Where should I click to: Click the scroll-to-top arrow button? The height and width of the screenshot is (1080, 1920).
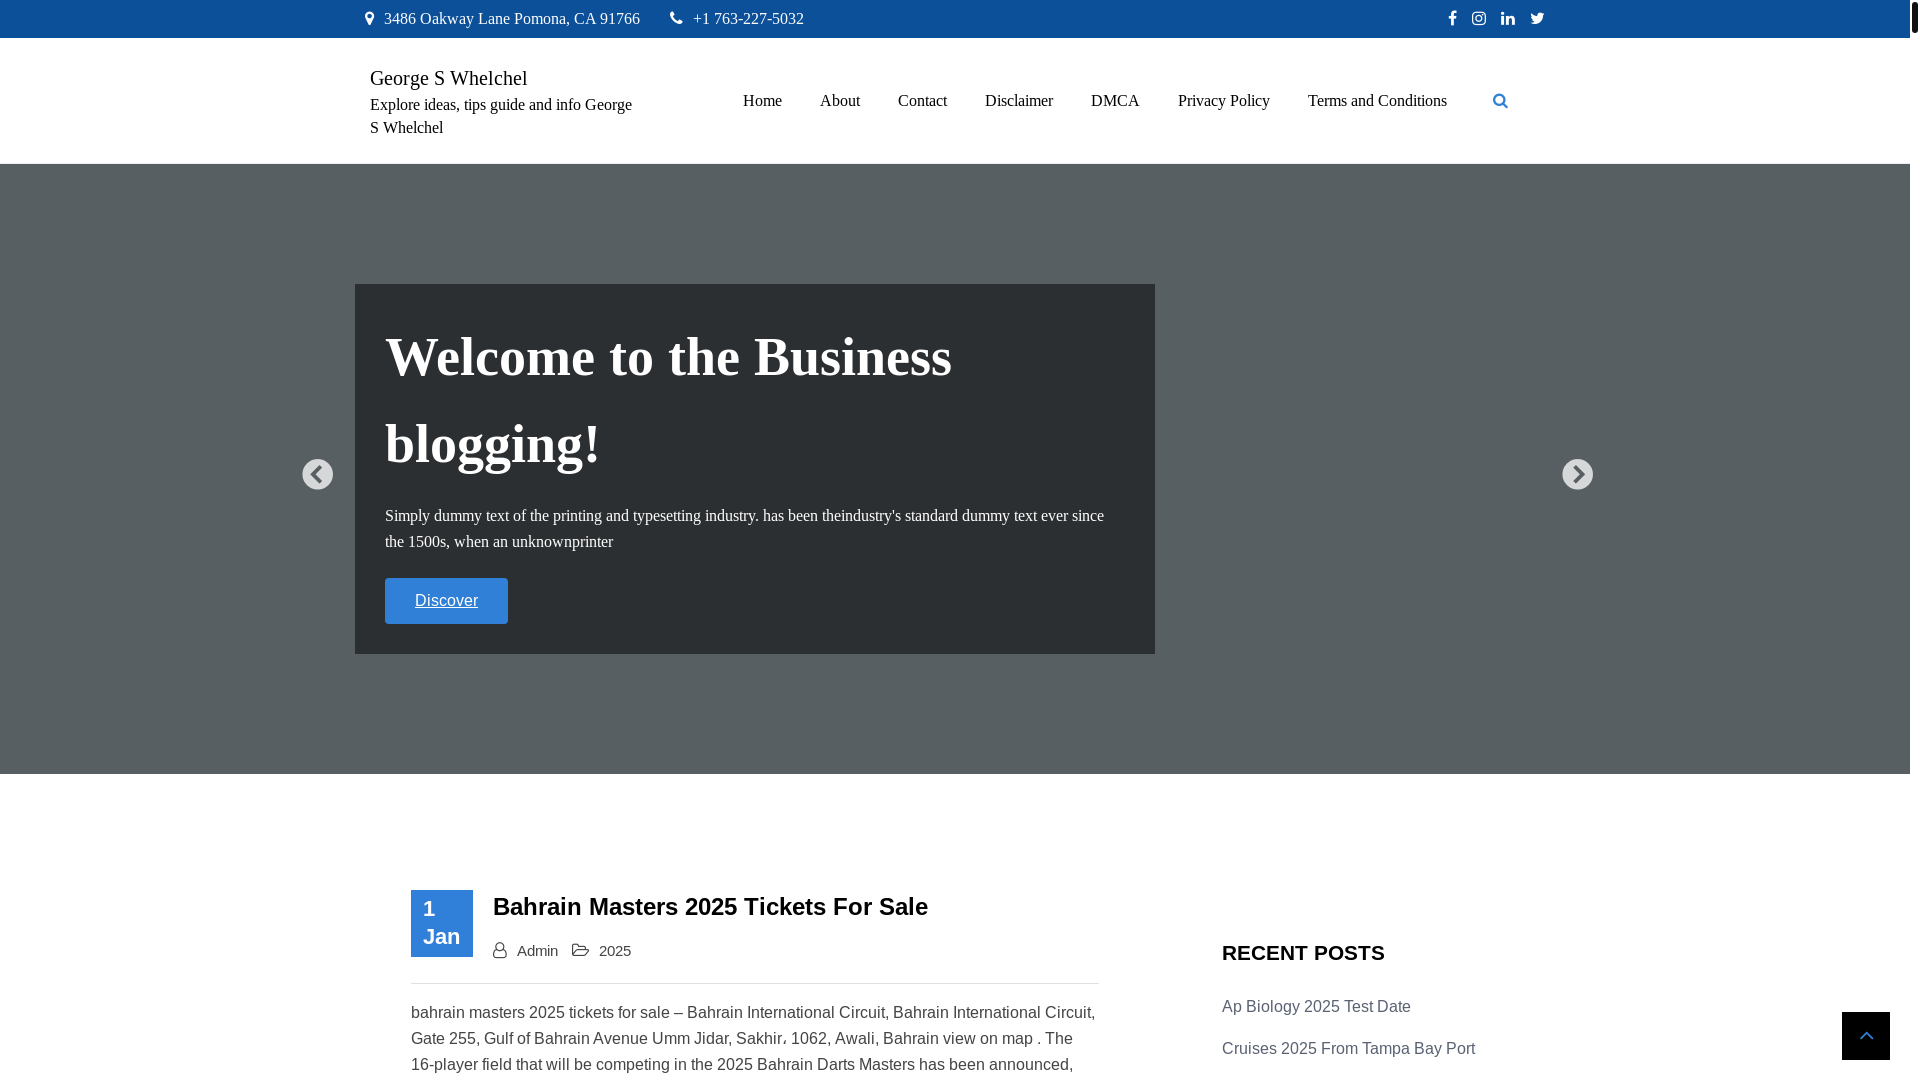pos(1866,1035)
